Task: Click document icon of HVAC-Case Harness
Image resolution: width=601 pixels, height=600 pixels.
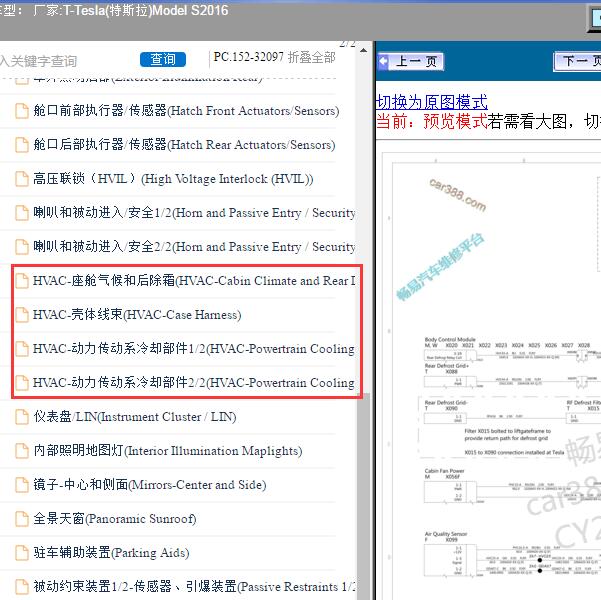Action: 22,315
